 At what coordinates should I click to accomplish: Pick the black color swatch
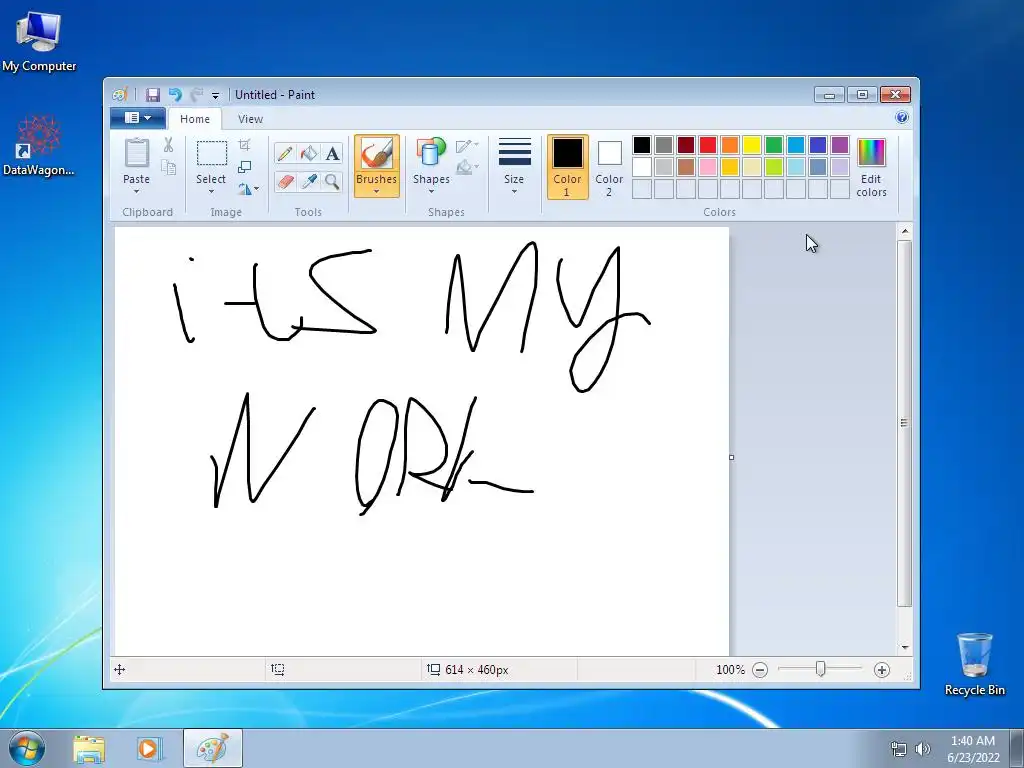(642, 145)
